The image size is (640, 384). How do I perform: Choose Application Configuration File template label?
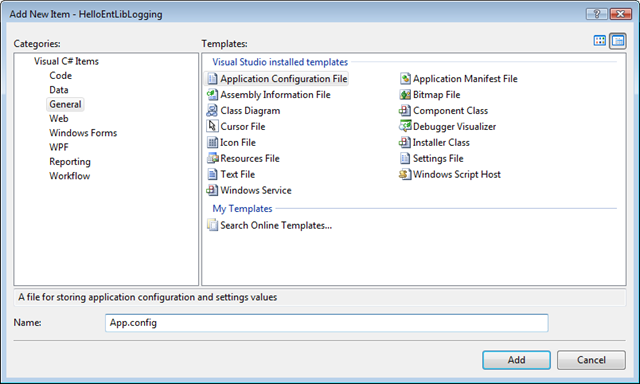click(x=284, y=78)
